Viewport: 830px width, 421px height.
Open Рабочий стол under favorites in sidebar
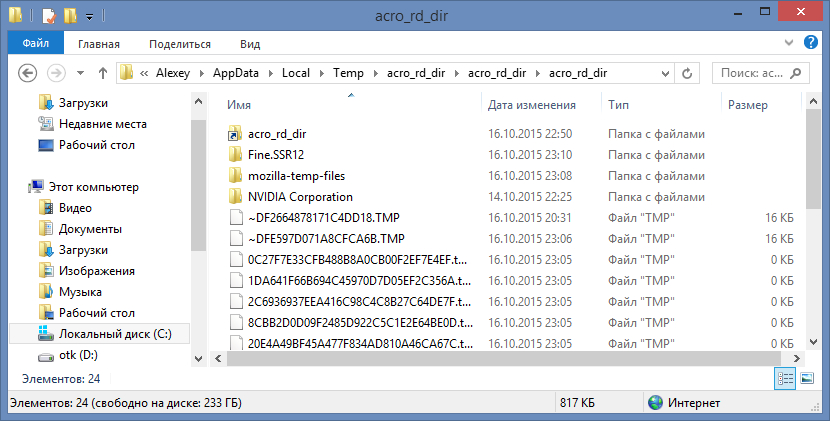[x=97, y=145]
